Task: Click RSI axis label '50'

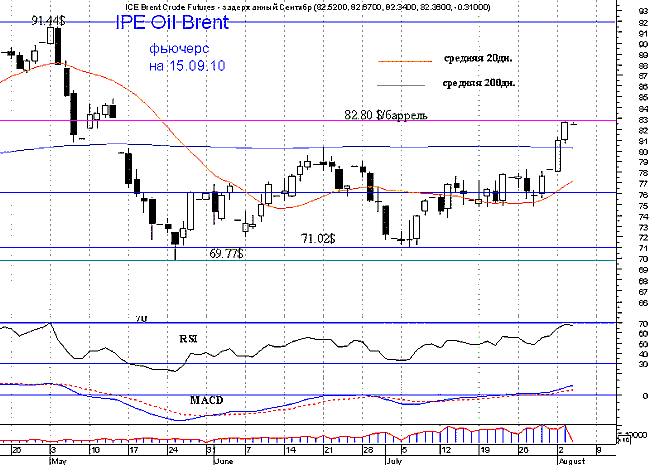Action: [643, 344]
